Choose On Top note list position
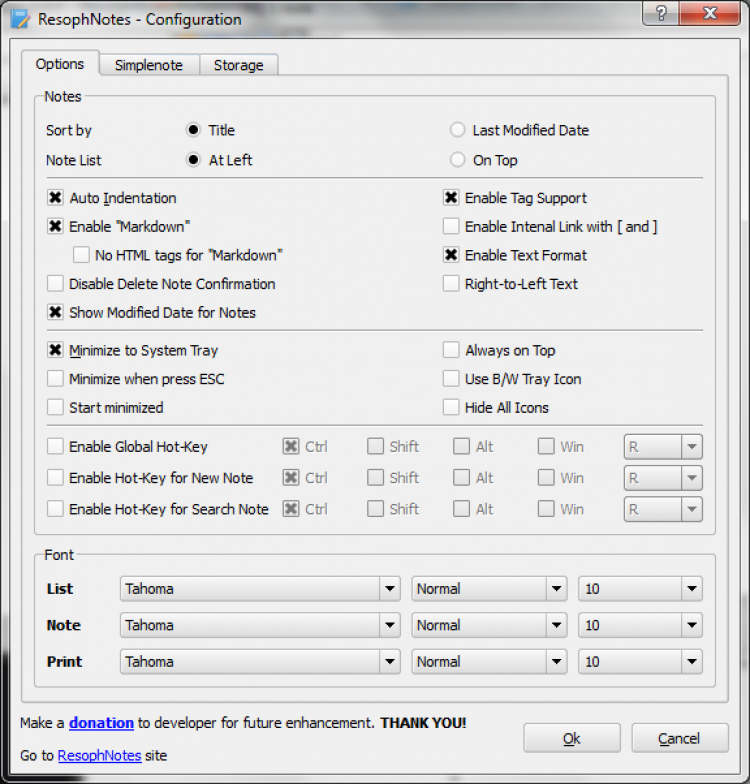 click(x=458, y=160)
